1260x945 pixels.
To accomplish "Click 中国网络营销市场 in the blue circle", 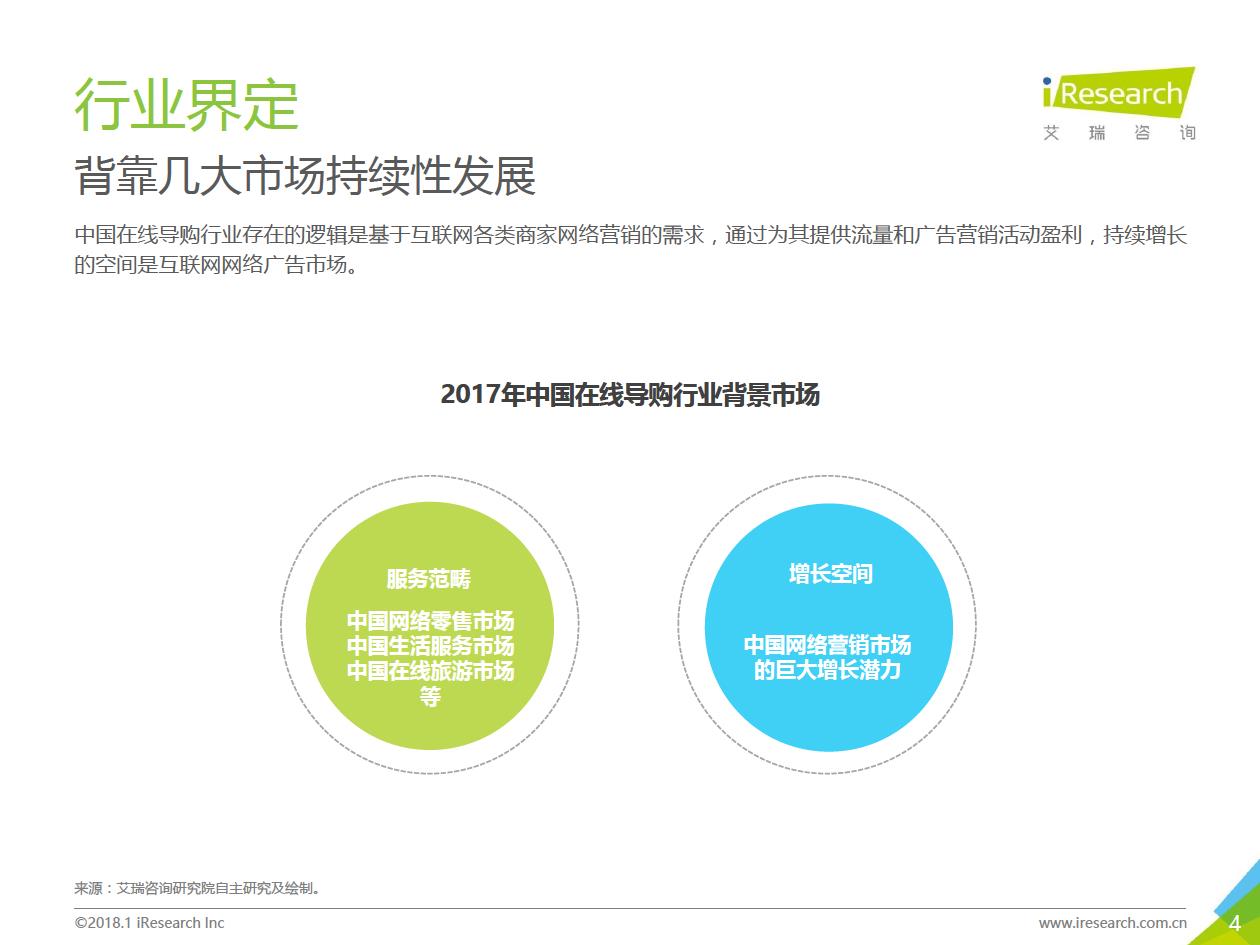I will (828, 645).
